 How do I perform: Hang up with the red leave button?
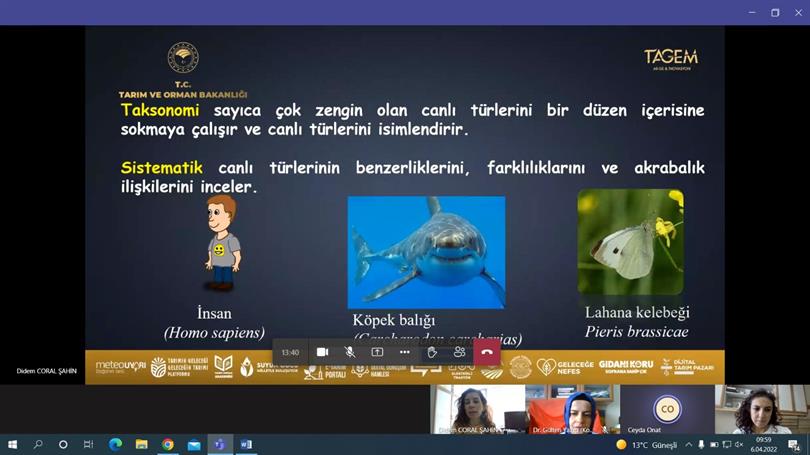click(x=487, y=352)
